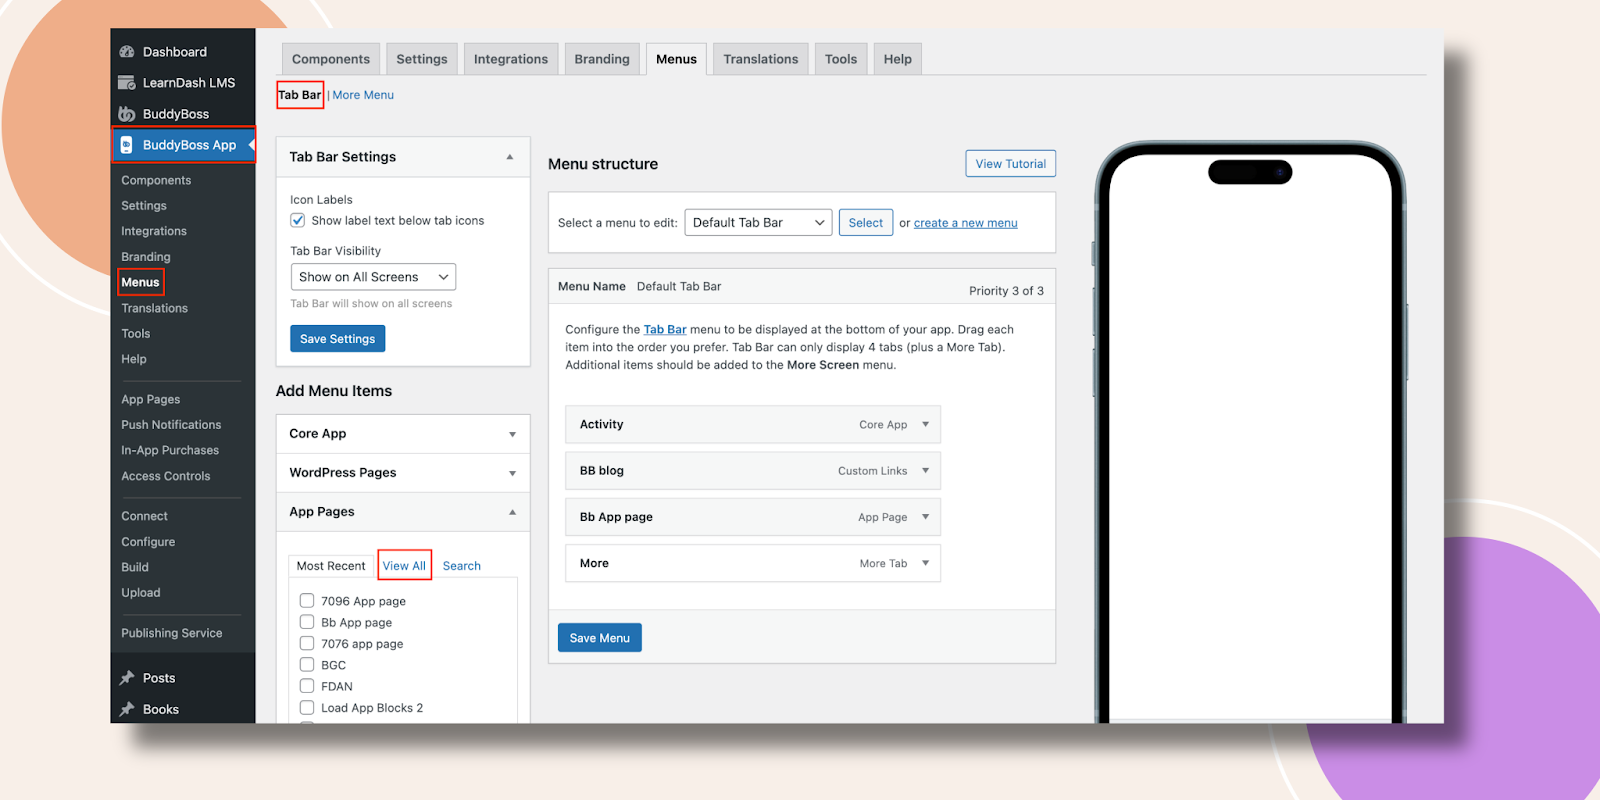The image size is (1600, 800).
Task: Click the BuddyBoss logo icon
Action: [x=127, y=114]
